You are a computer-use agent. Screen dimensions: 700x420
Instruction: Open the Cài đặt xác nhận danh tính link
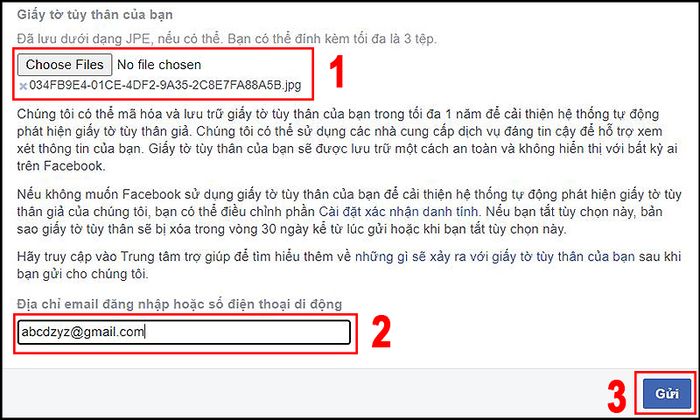point(398,212)
